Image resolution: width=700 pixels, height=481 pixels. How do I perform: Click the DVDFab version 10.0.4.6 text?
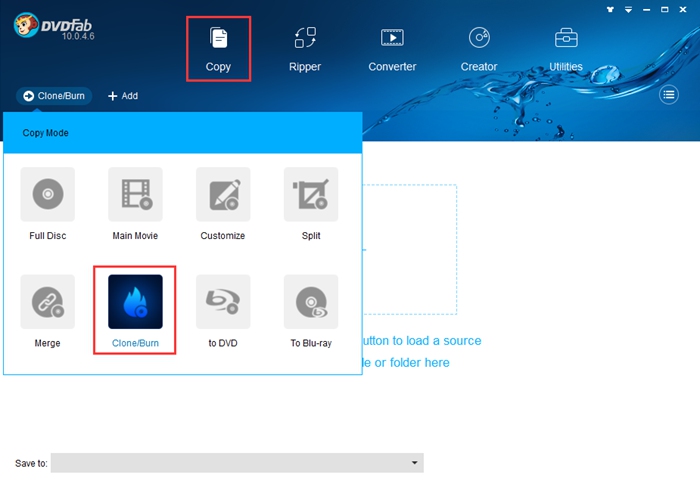pyautogui.click(x=78, y=36)
